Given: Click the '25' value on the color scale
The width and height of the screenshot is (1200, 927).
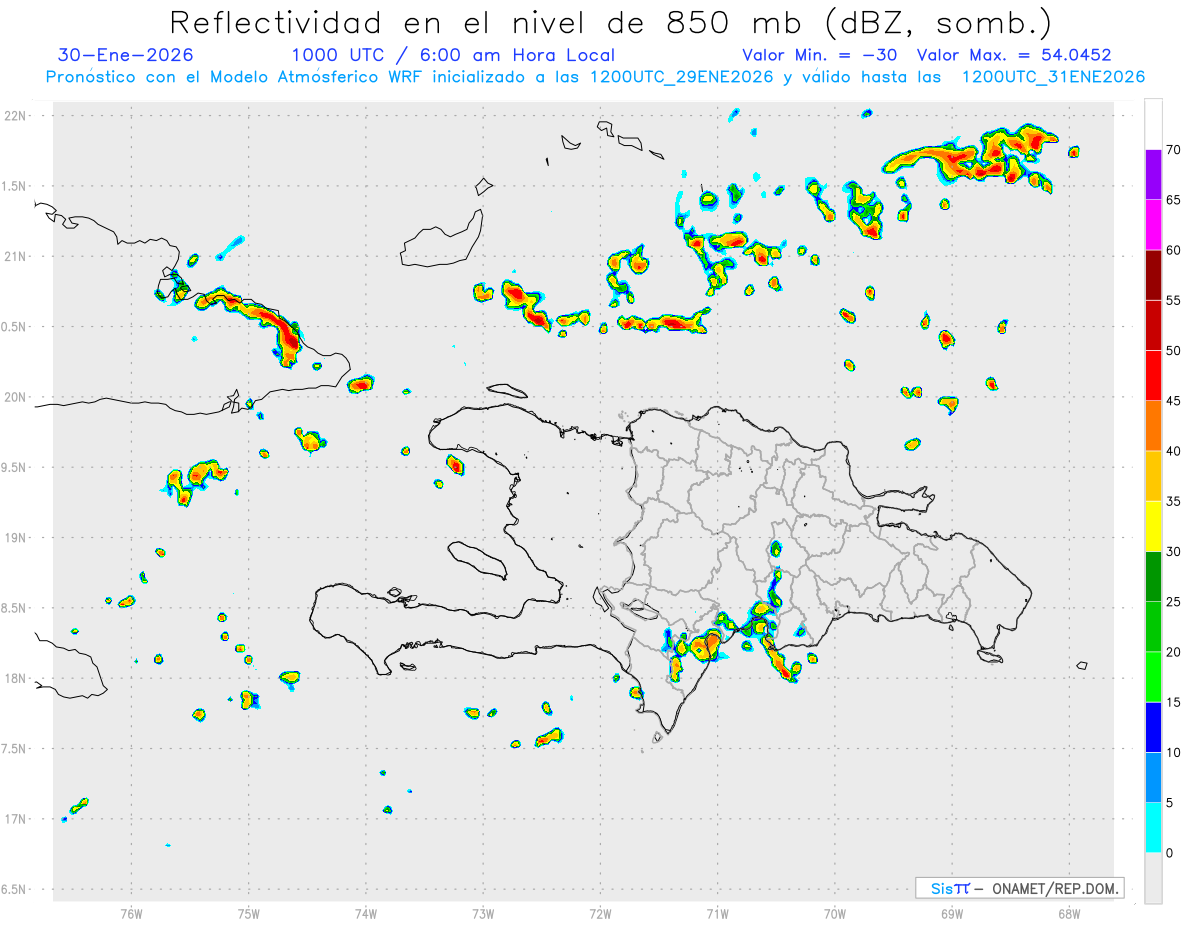Looking at the screenshot, I should pos(1174,602).
